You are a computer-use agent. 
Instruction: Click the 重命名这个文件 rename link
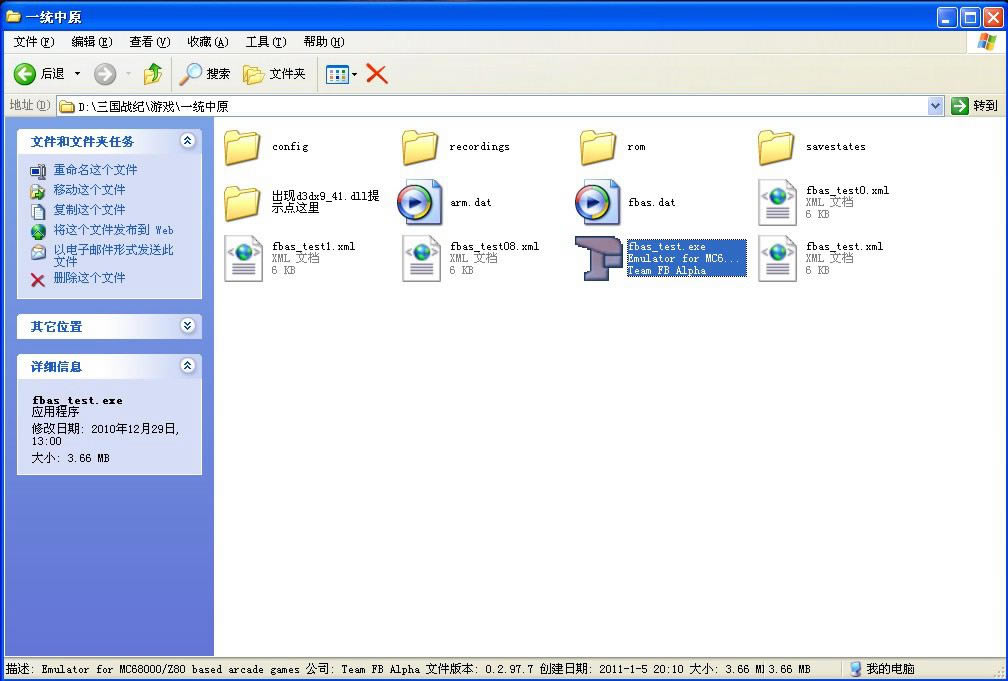coord(95,170)
